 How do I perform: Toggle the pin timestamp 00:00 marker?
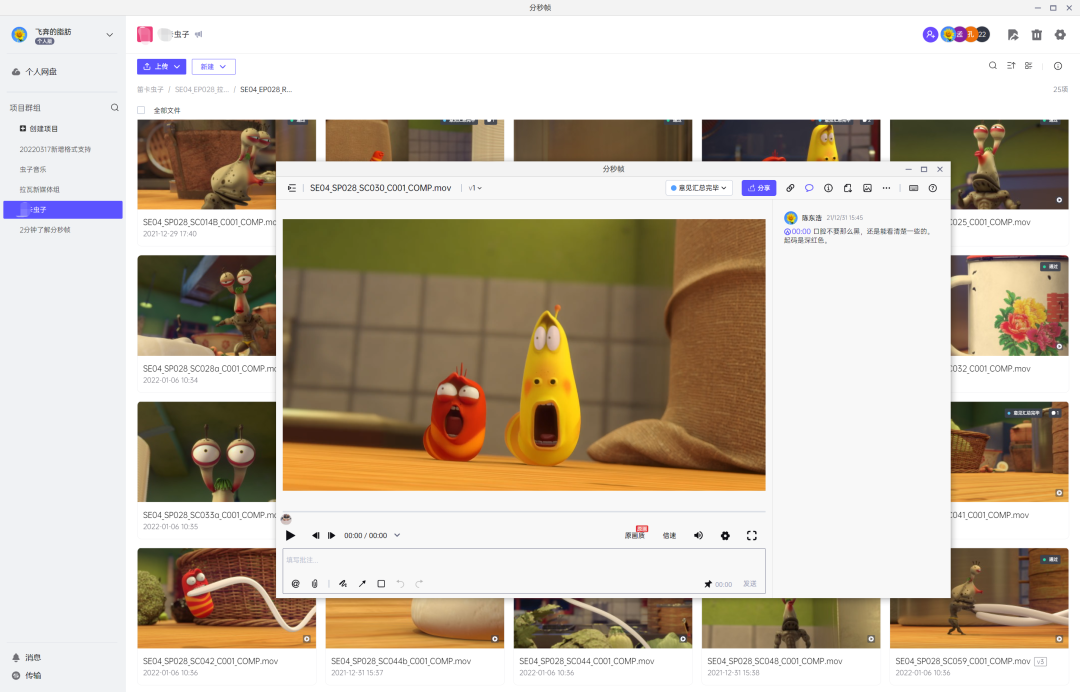pos(718,584)
